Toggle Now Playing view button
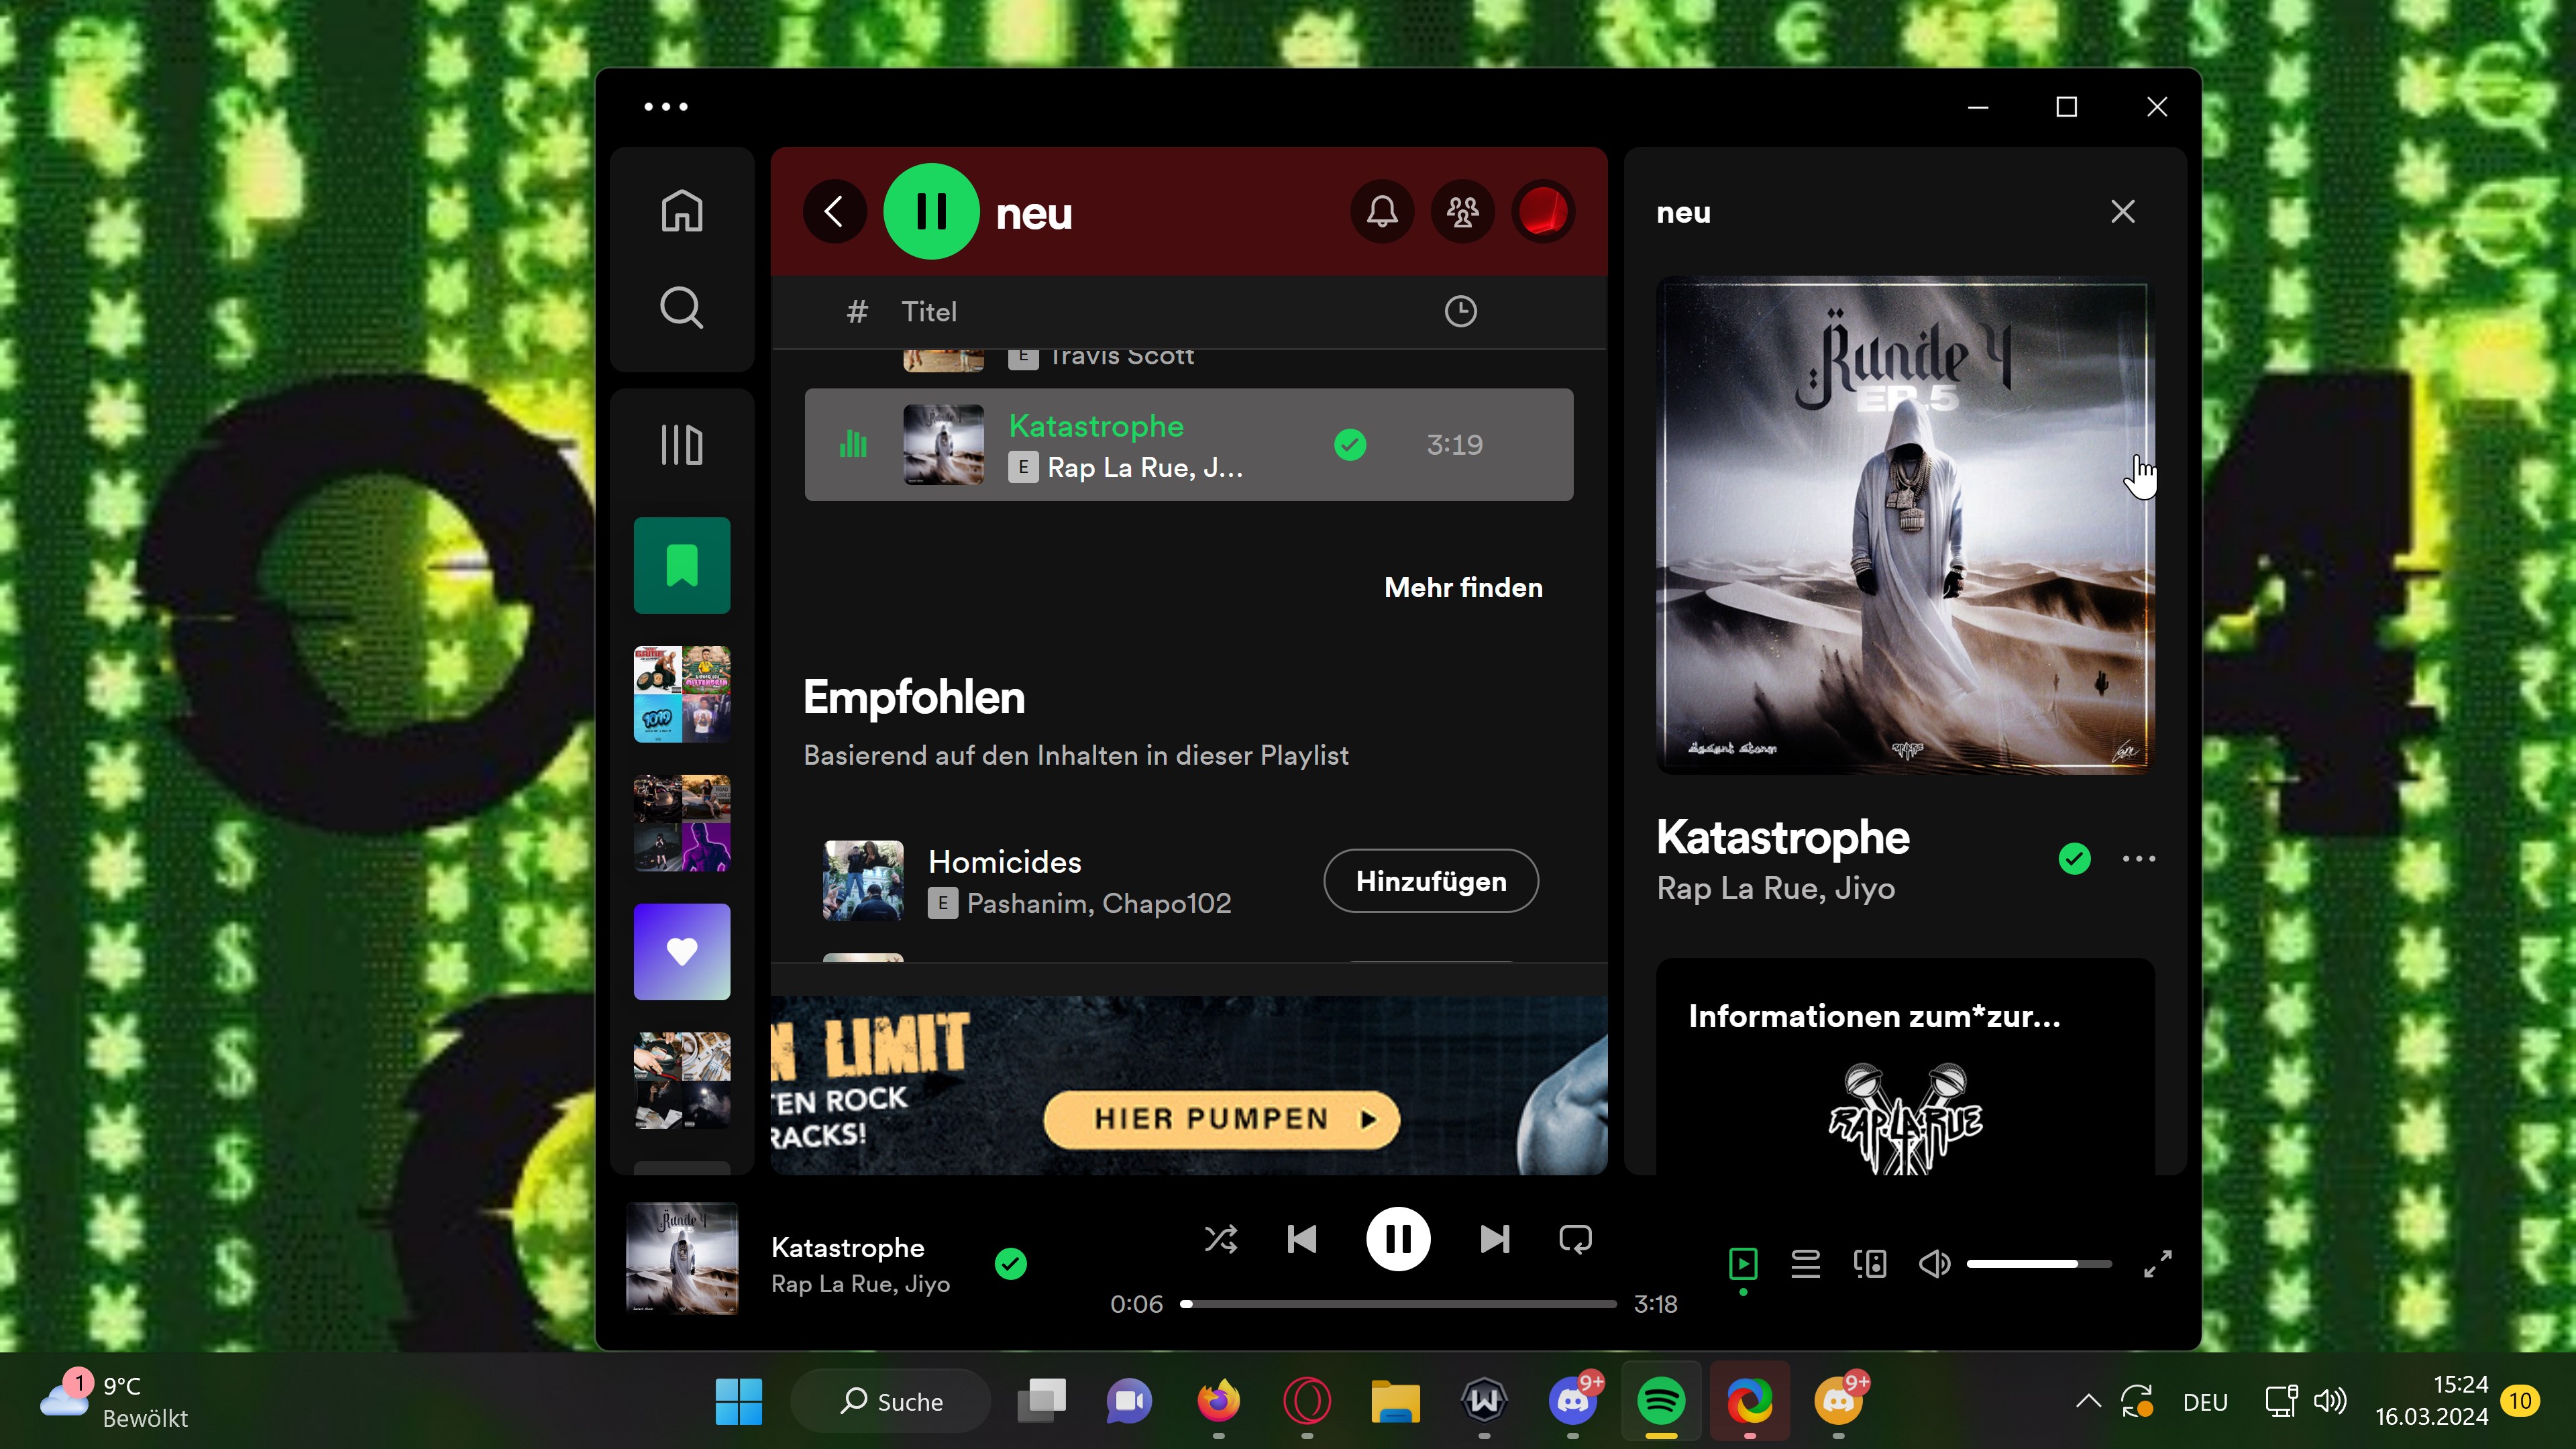This screenshot has height=1449, width=2576. (x=1743, y=1263)
